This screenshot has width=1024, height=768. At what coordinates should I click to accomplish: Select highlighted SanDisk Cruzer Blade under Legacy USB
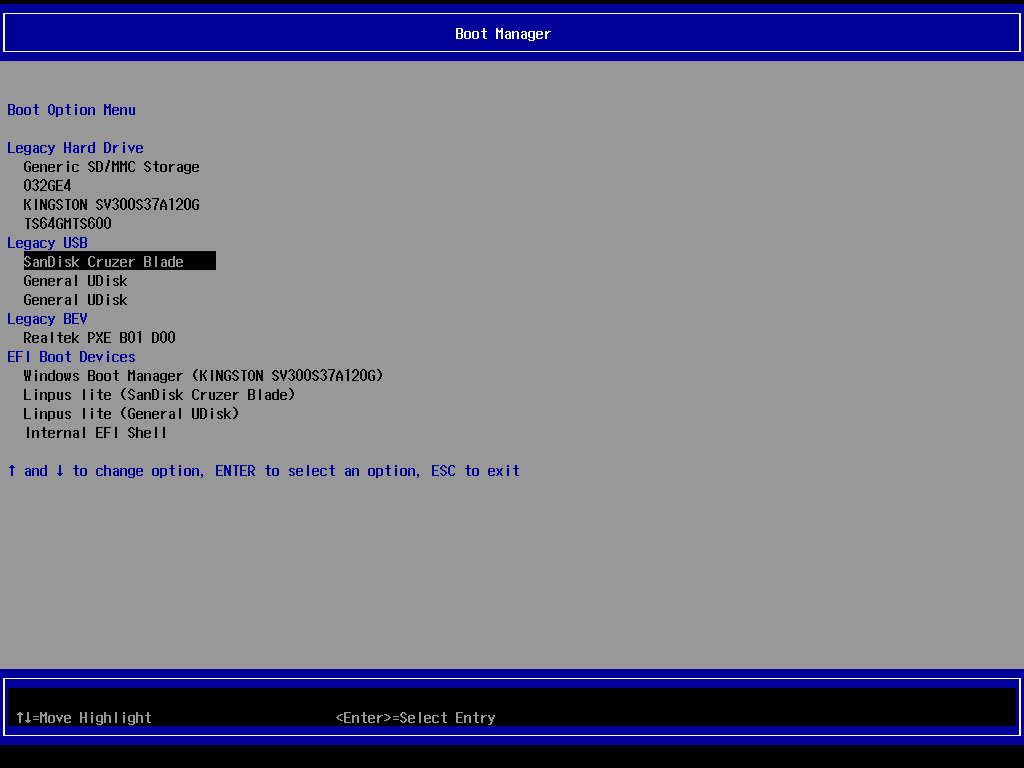(x=120, y=261)
